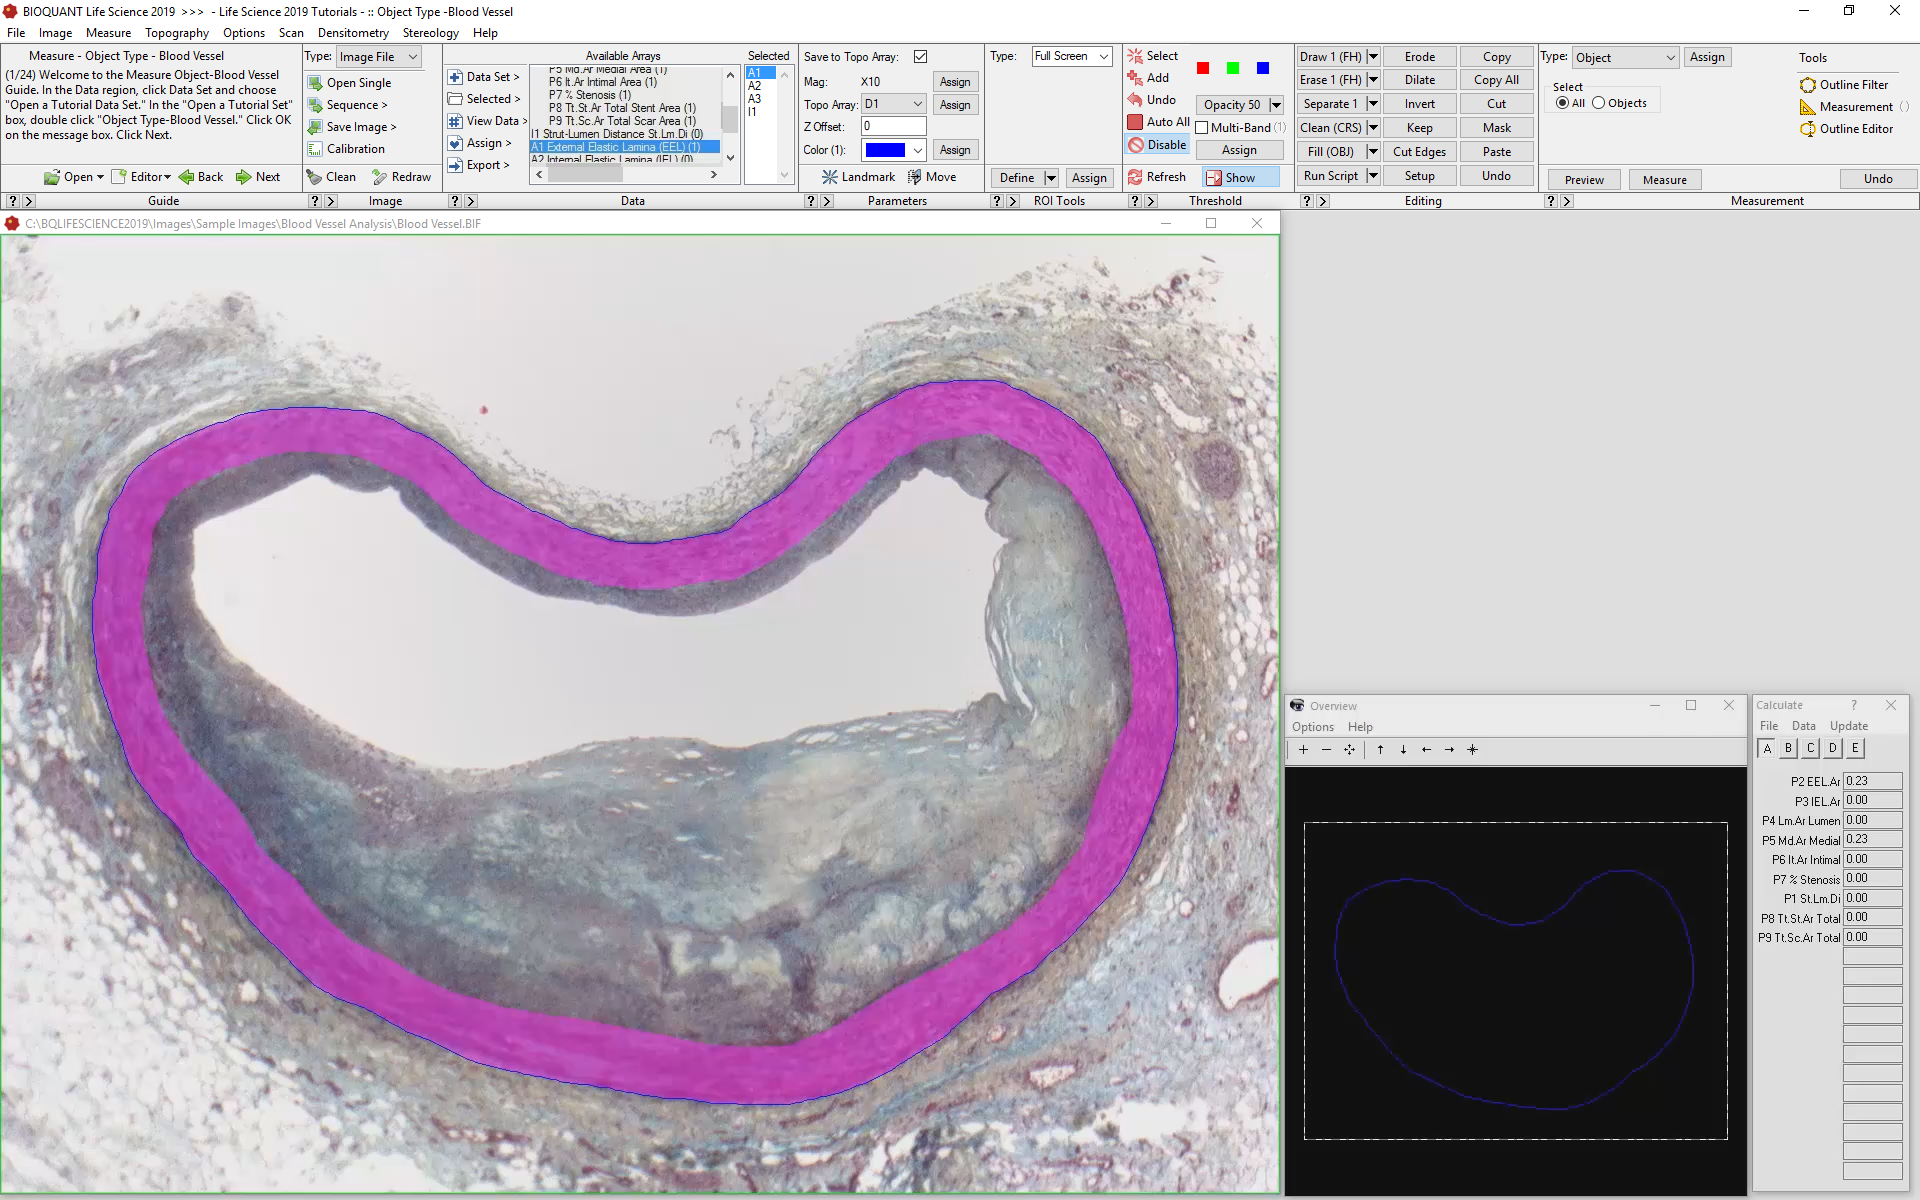Switch to Calculate tab B
1920x1200 pixels.
click(x=1788, y=748)
